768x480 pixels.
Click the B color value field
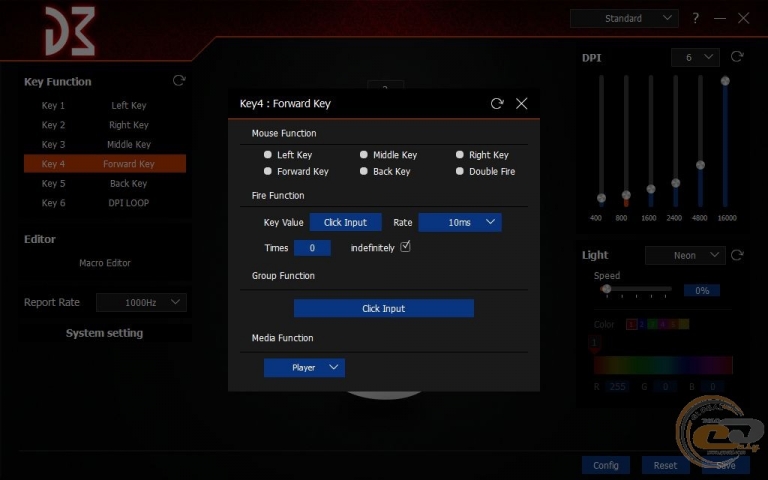pos(713,386)
